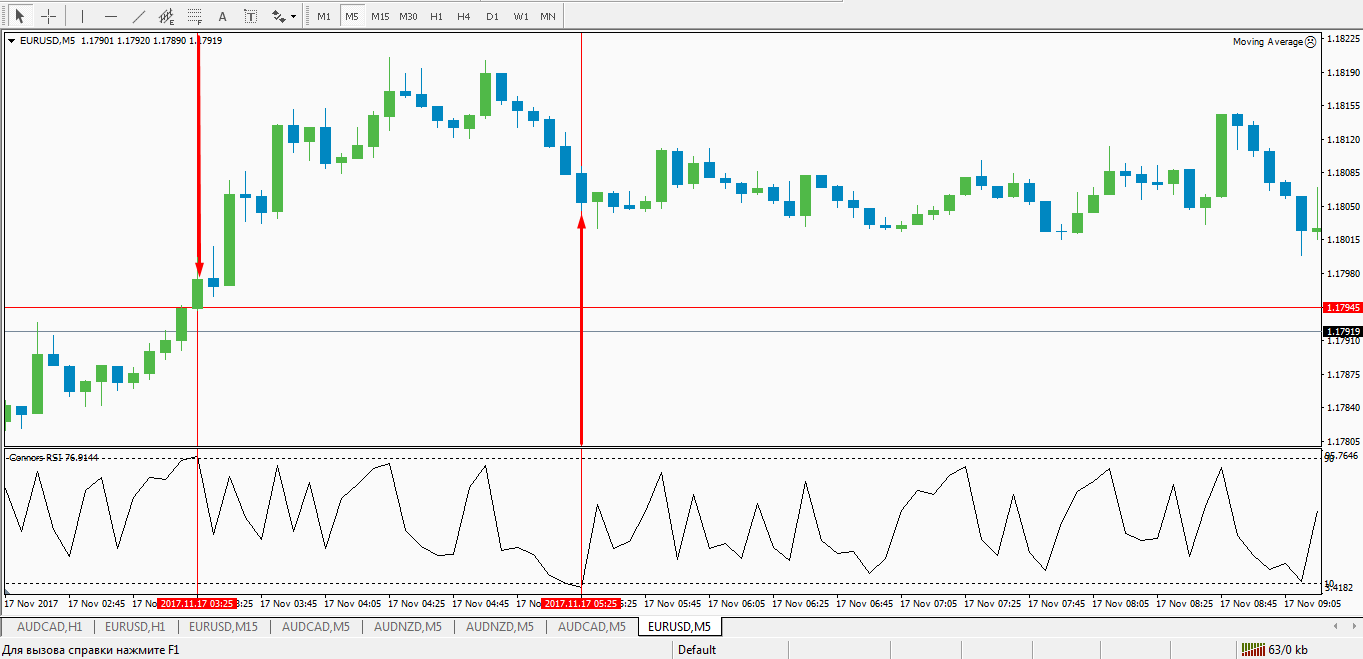Viewport: 1363px width, 659px height.
Task: Click the 17 Nov 09:05 time scale label
Action: point(1313,604)
